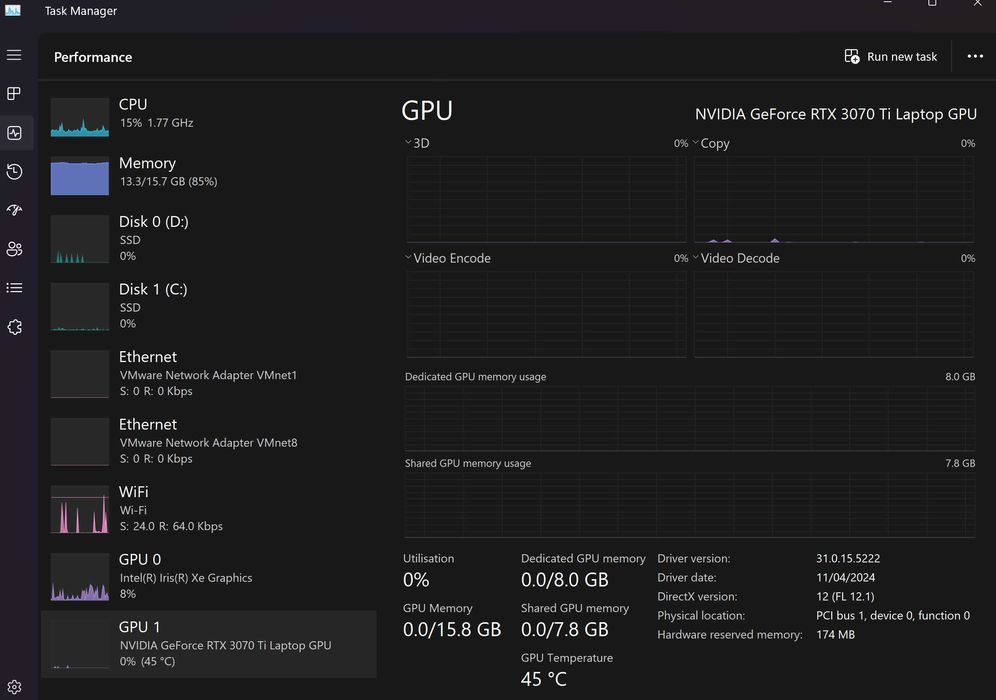The width and height of the screenshot is (996, 700).
Task: Select Ethernet VMnet1 adapter entry
Action: (209, 374)
